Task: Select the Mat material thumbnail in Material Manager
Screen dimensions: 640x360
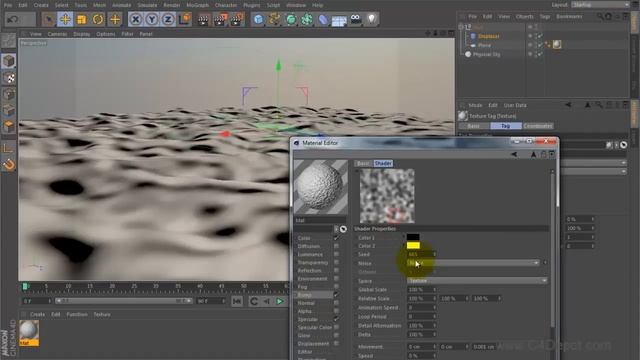Action: [29, 333]
